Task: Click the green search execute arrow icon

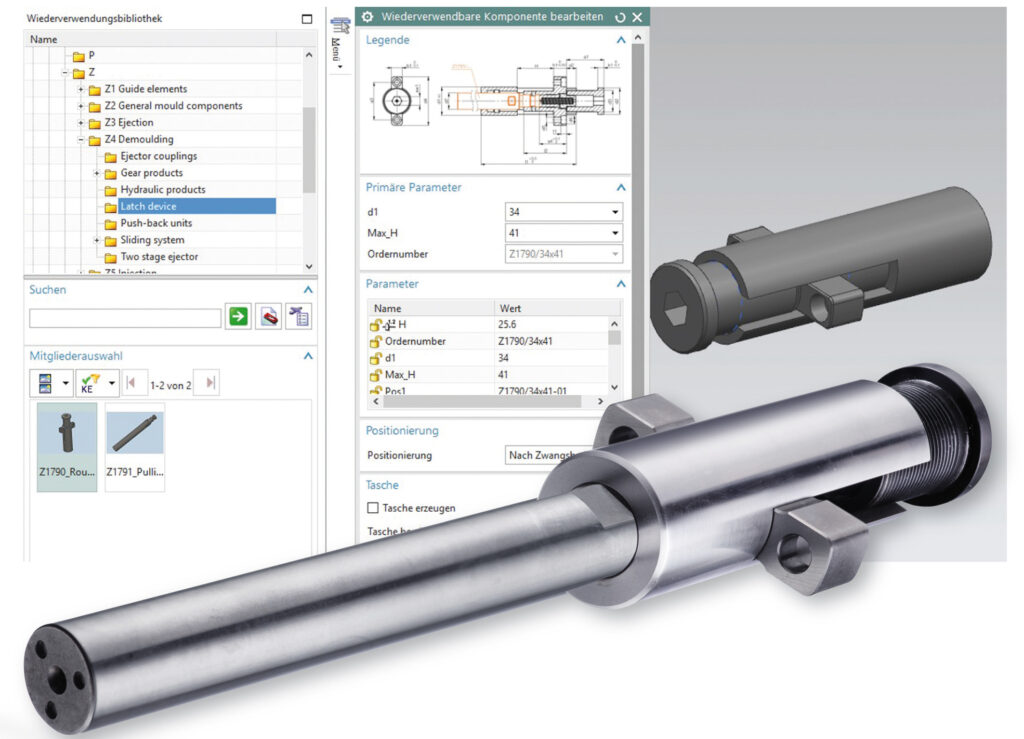Action: pyautogui.click(x=237, y=316)
